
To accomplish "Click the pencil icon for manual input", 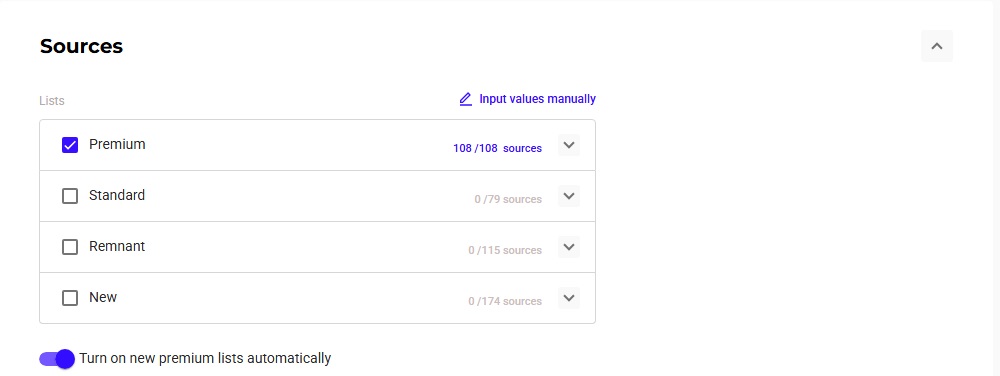I will (466, 99).
